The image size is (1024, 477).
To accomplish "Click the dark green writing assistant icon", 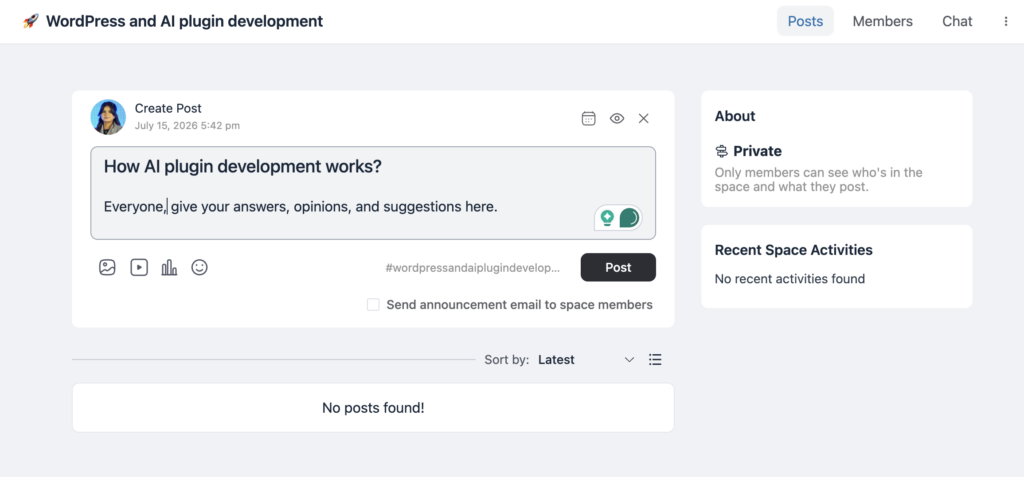I will pyautogui.click(x=629, y=218).
